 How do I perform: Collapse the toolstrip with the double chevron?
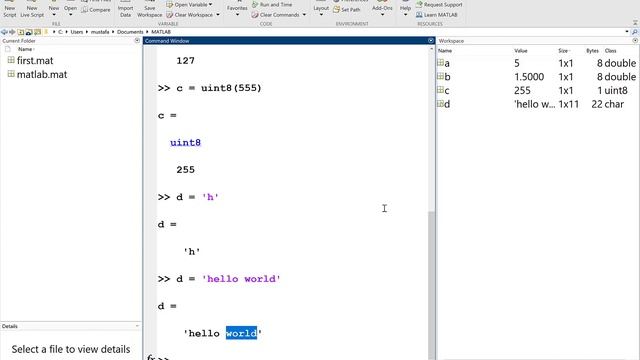click(x=635, y=23)
